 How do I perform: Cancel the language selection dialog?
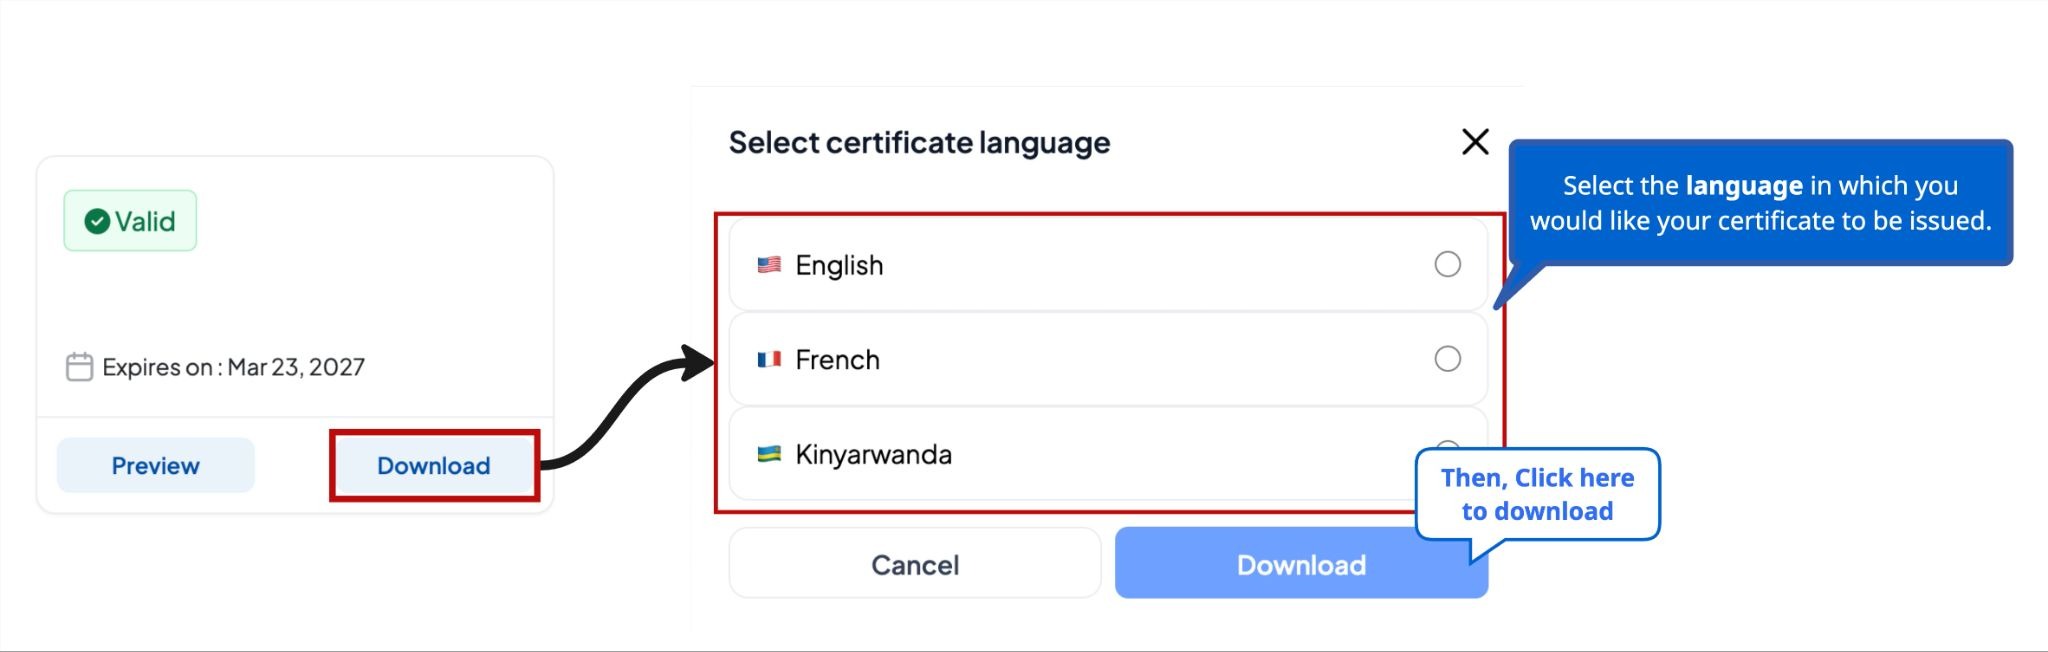(915, 564)
